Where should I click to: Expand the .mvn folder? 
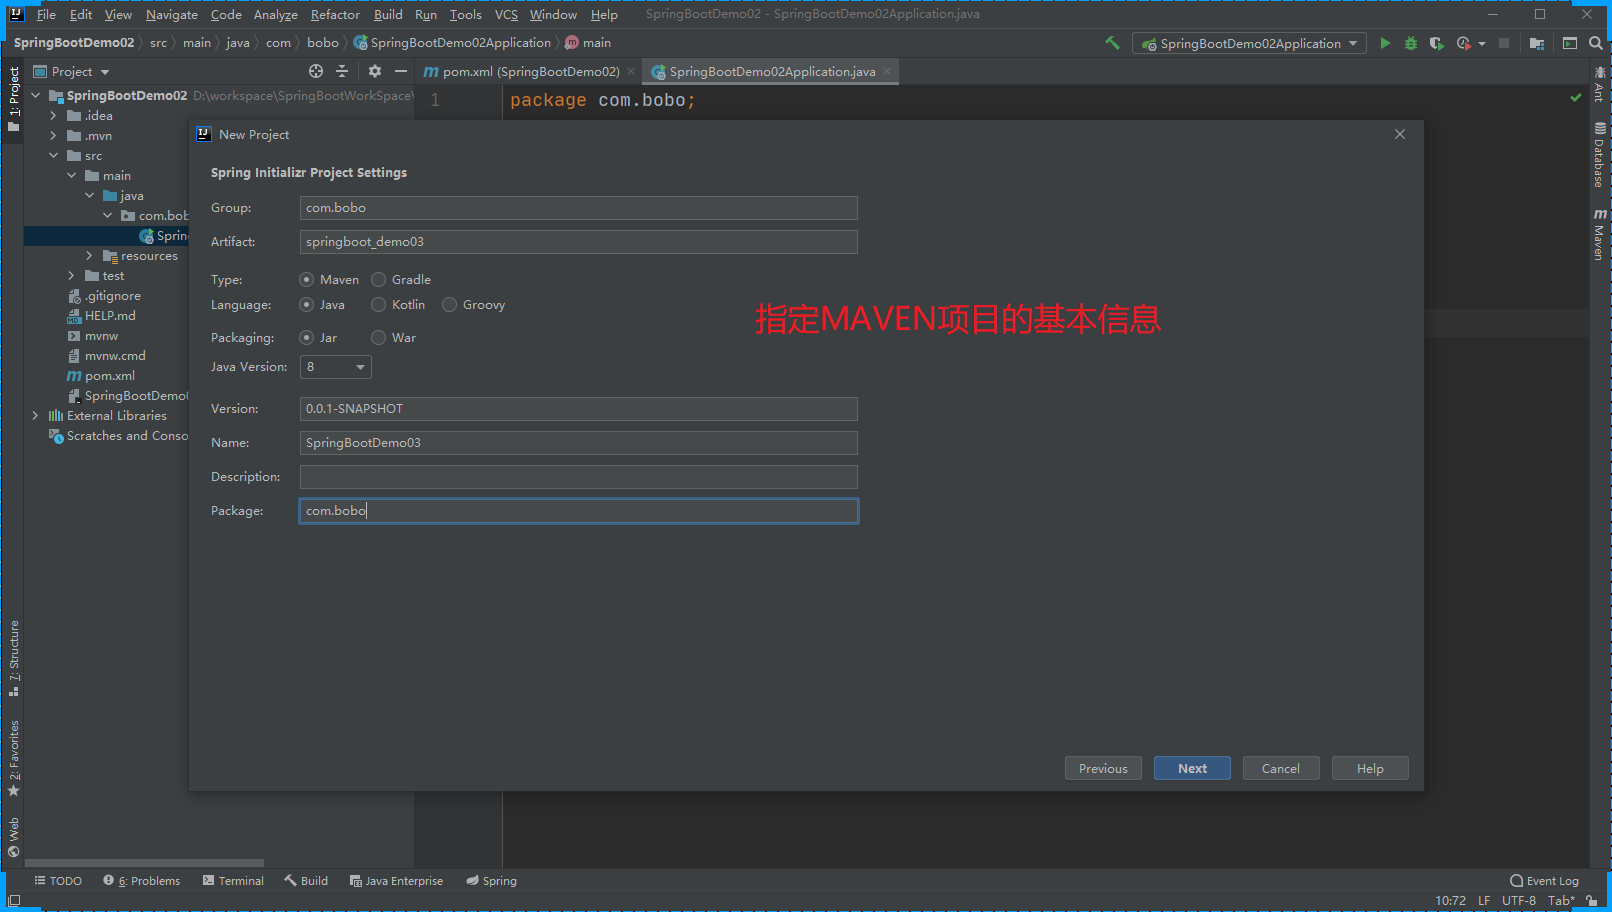click(53, 136)
